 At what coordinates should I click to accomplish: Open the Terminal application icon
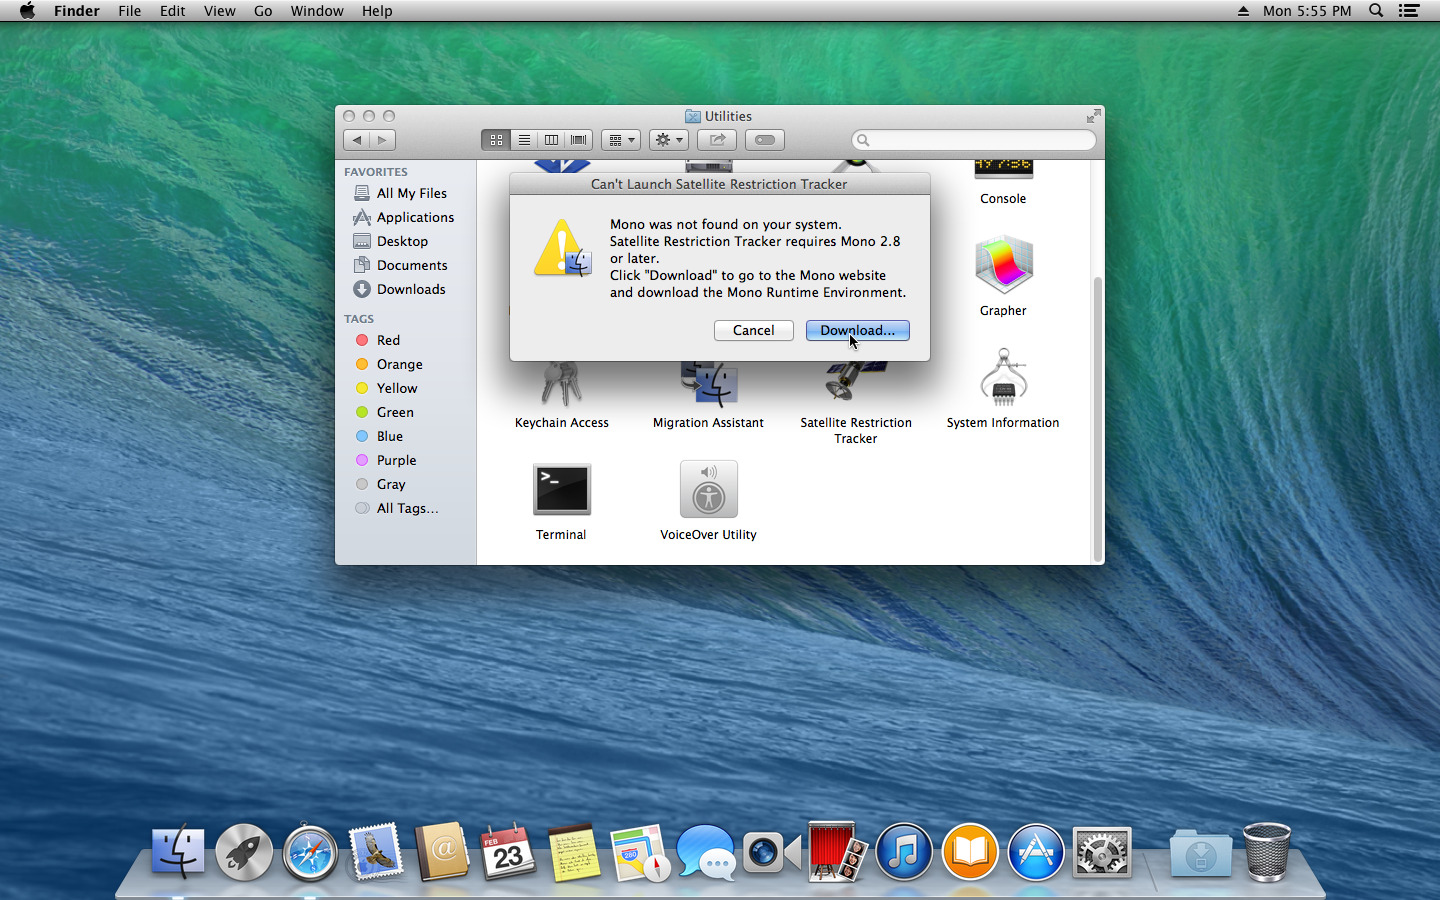[x=561, y=489]
